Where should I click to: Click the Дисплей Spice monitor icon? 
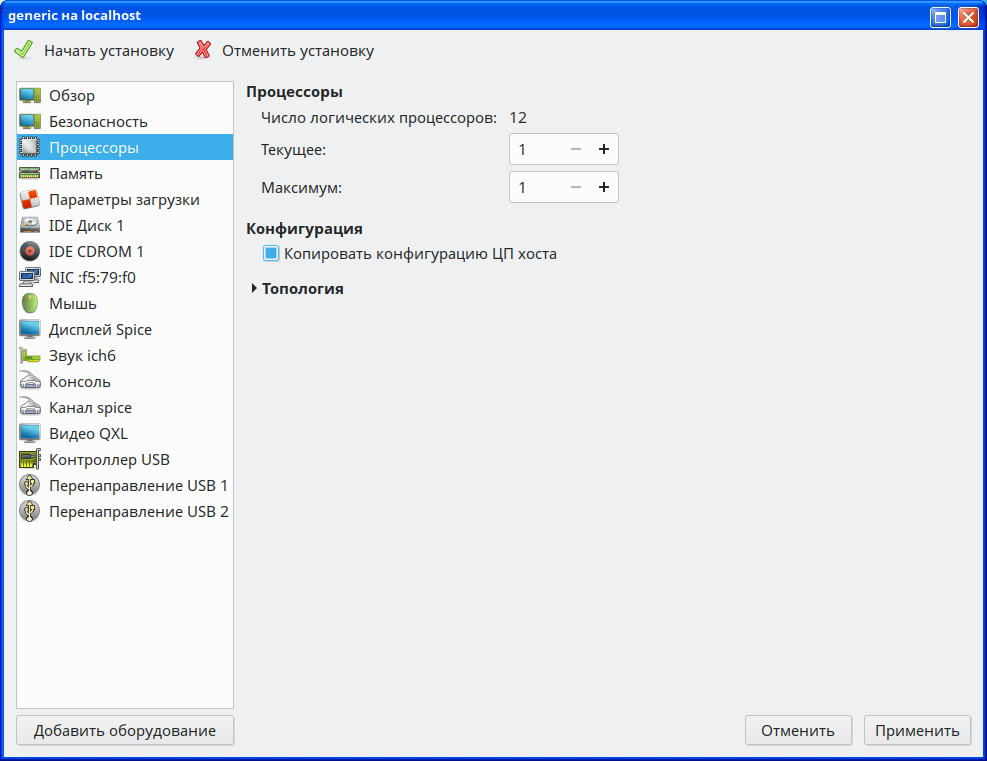point(30,329)
